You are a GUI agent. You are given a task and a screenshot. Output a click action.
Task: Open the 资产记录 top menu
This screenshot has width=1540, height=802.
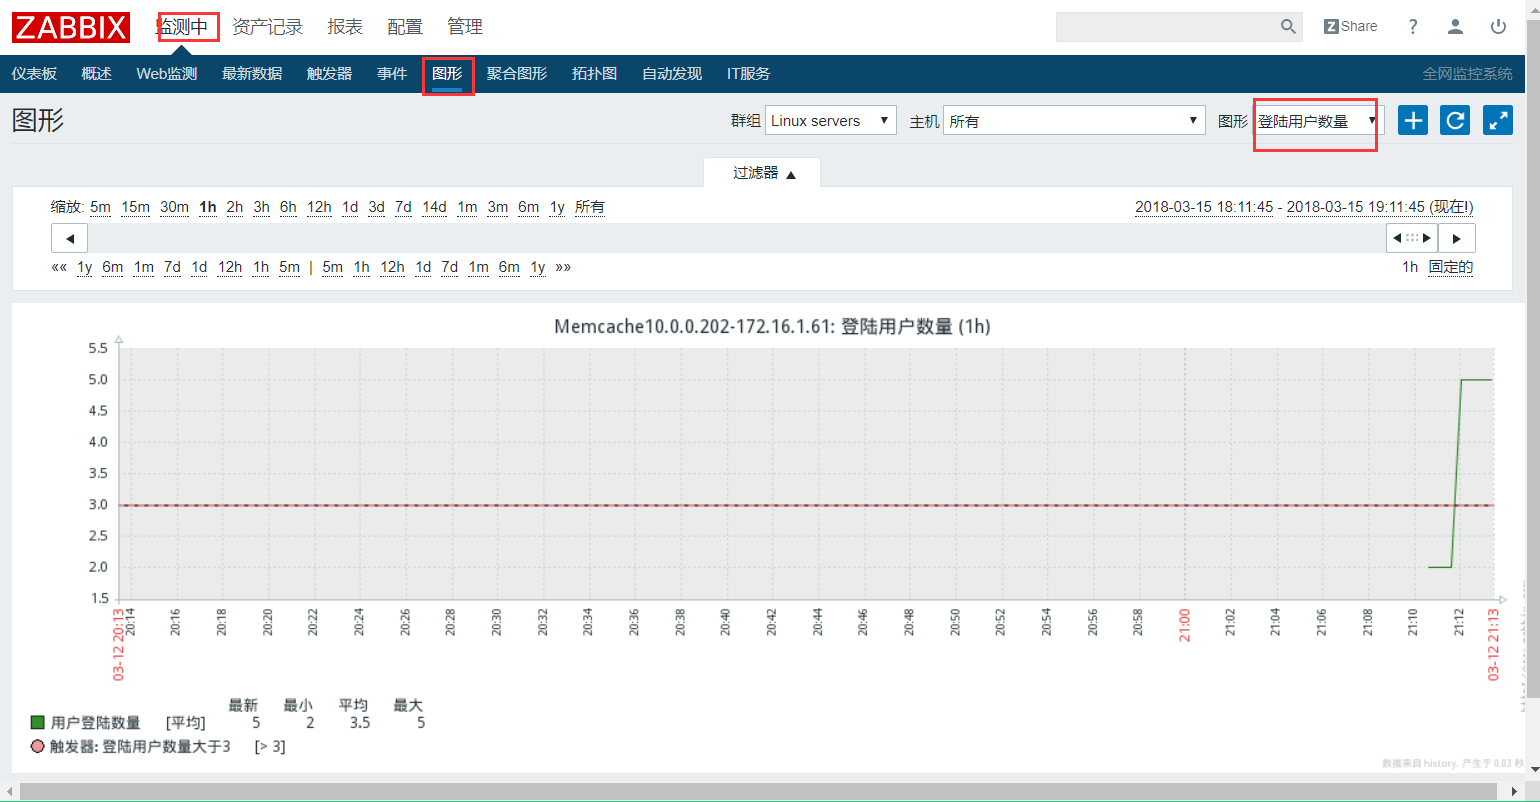click(267, 27)
